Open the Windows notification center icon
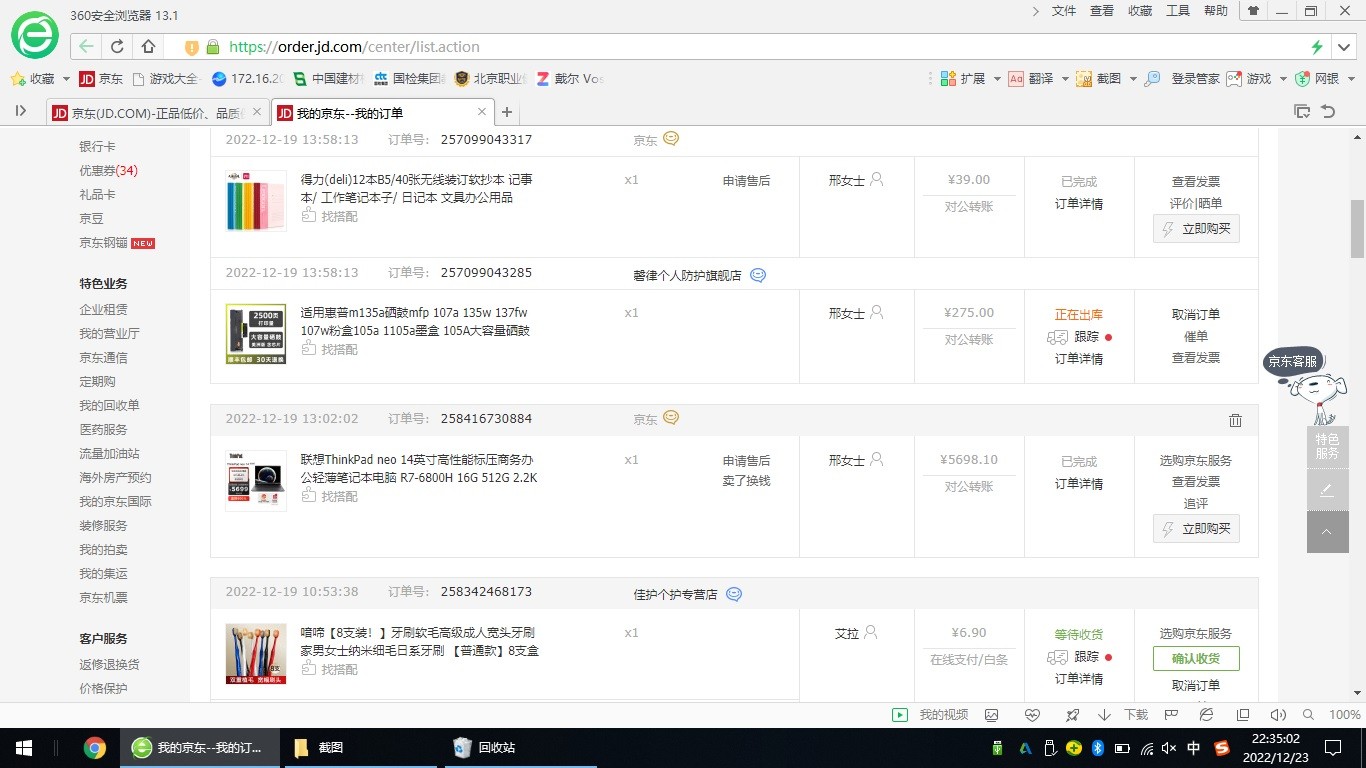Image resolution: width=1366 pixels, height=768 pixels. (x=1332, y=747)
